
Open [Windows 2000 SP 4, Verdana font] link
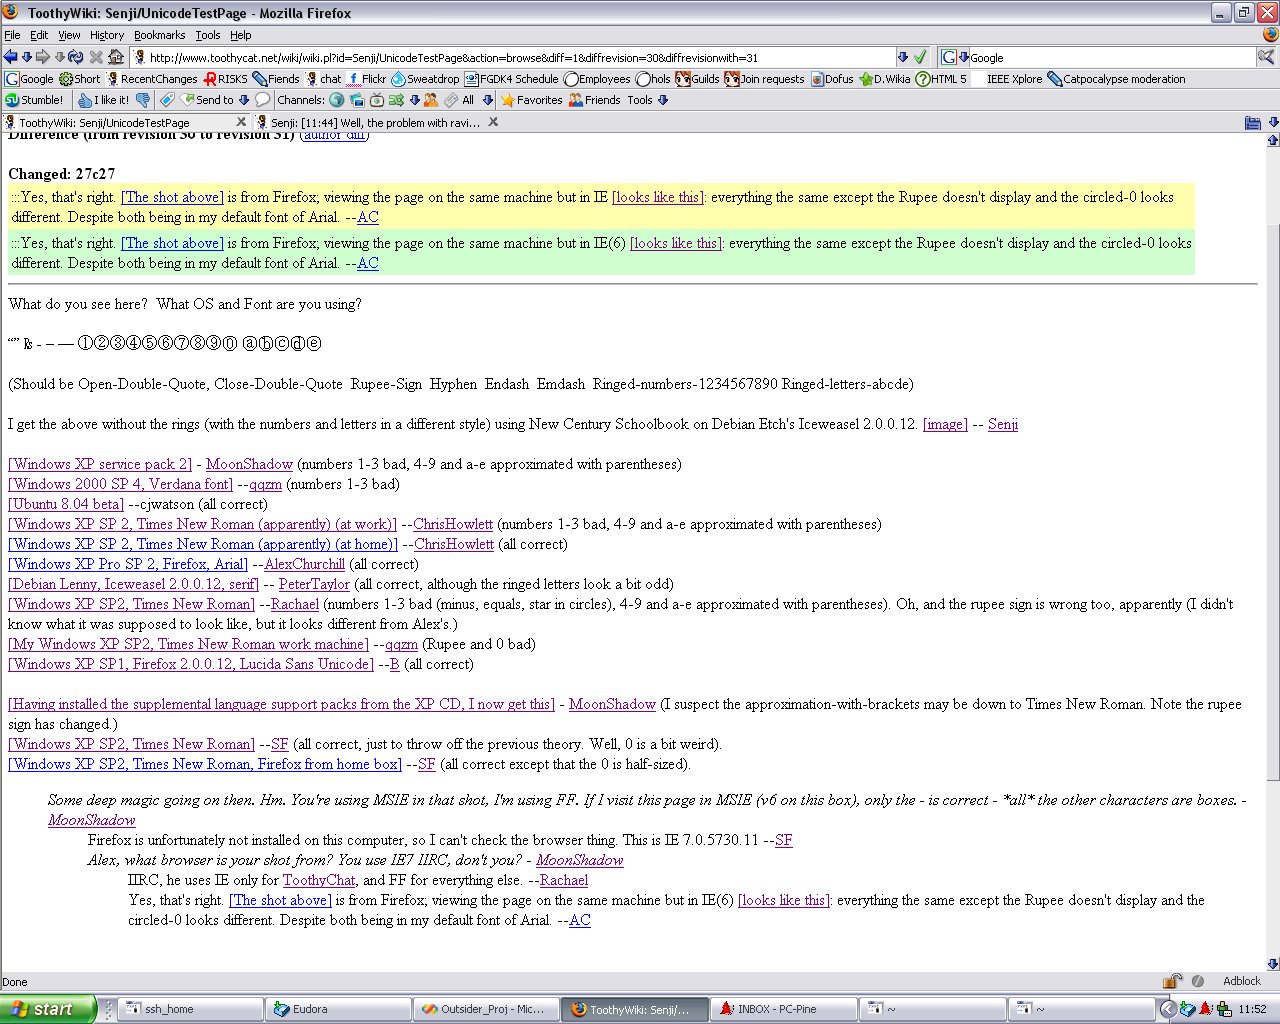(x=120, y=484)
